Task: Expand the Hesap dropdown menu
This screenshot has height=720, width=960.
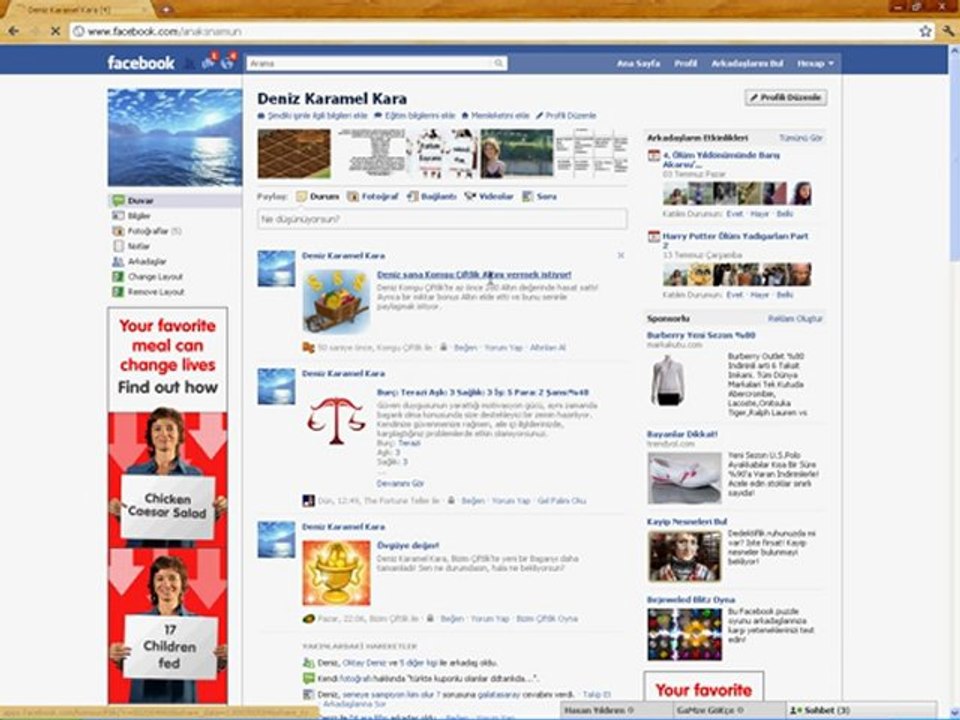Action: pyautogui.click(x=815, y=63)
